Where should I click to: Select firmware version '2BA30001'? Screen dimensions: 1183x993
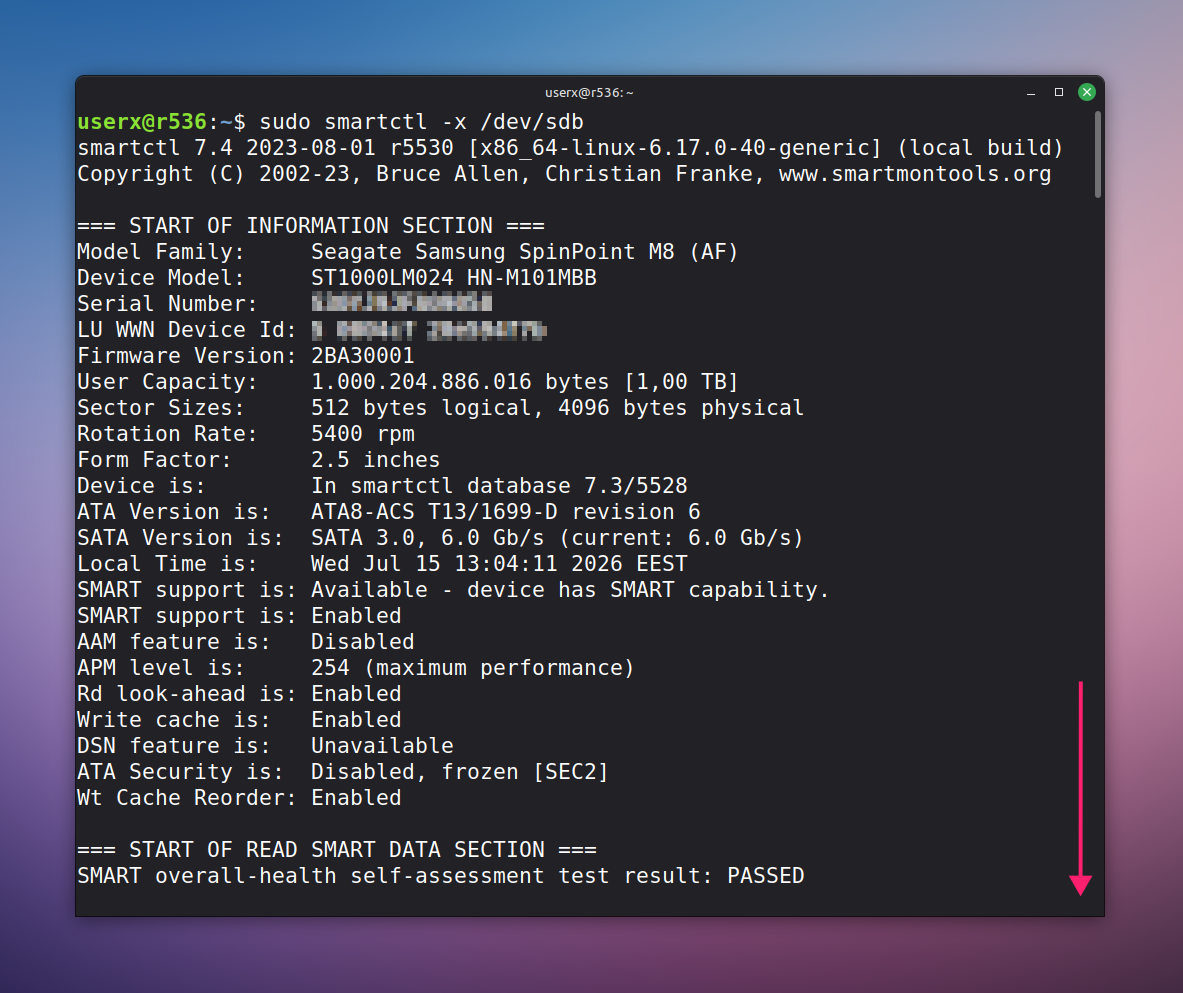point(362,355)
